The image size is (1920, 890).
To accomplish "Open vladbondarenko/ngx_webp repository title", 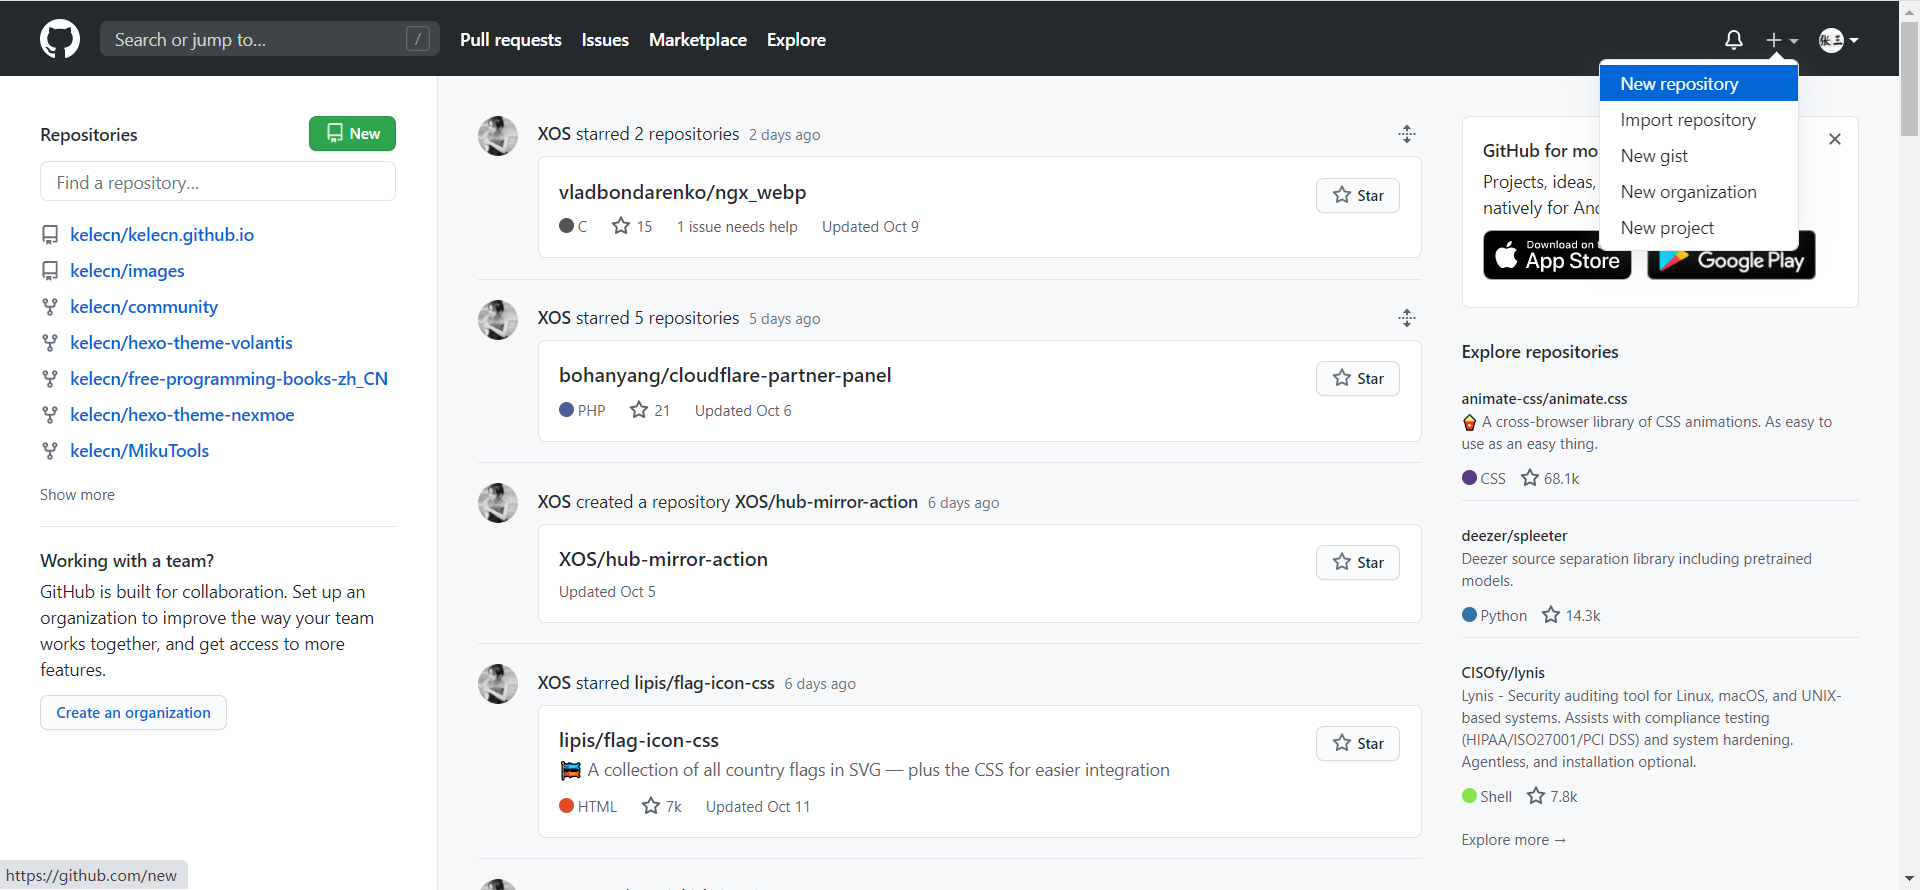I will coord(682,192).
